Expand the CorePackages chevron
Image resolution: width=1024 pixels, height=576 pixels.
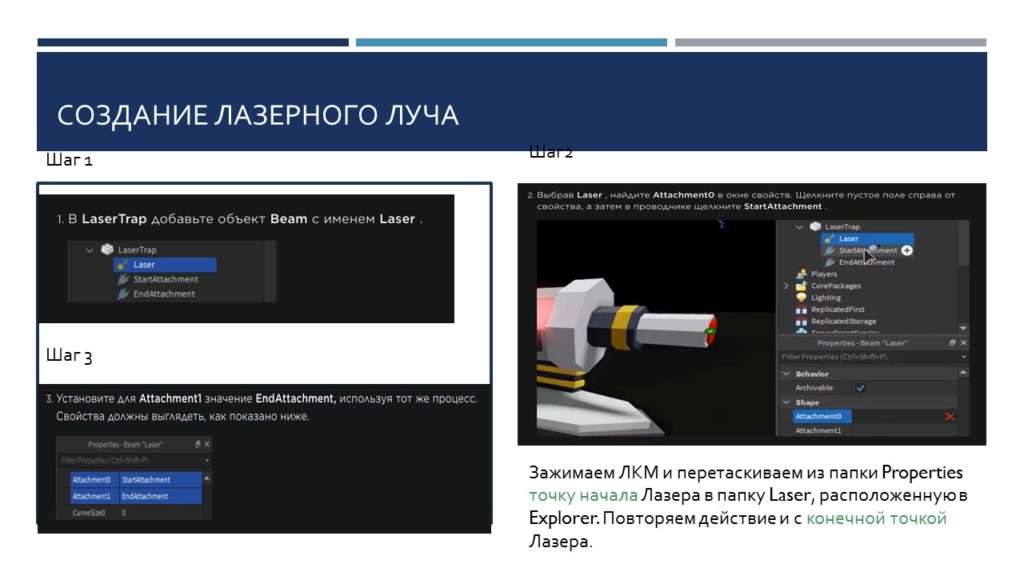pos(786,285)
